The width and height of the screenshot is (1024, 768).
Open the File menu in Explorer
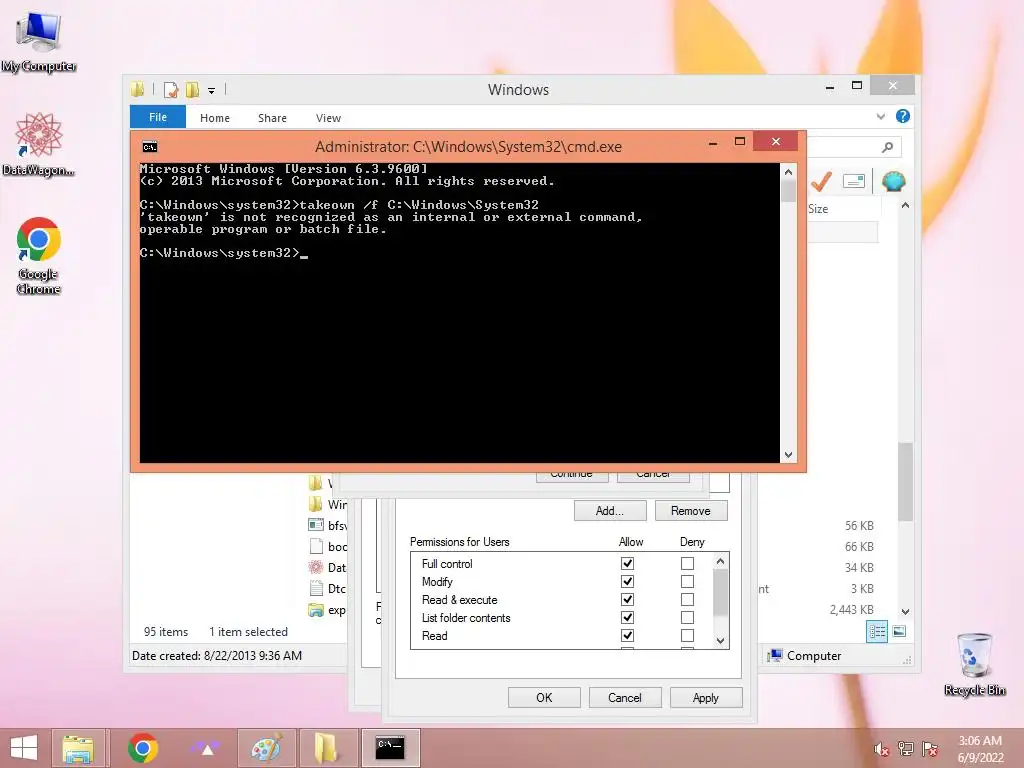pos(158,117)
